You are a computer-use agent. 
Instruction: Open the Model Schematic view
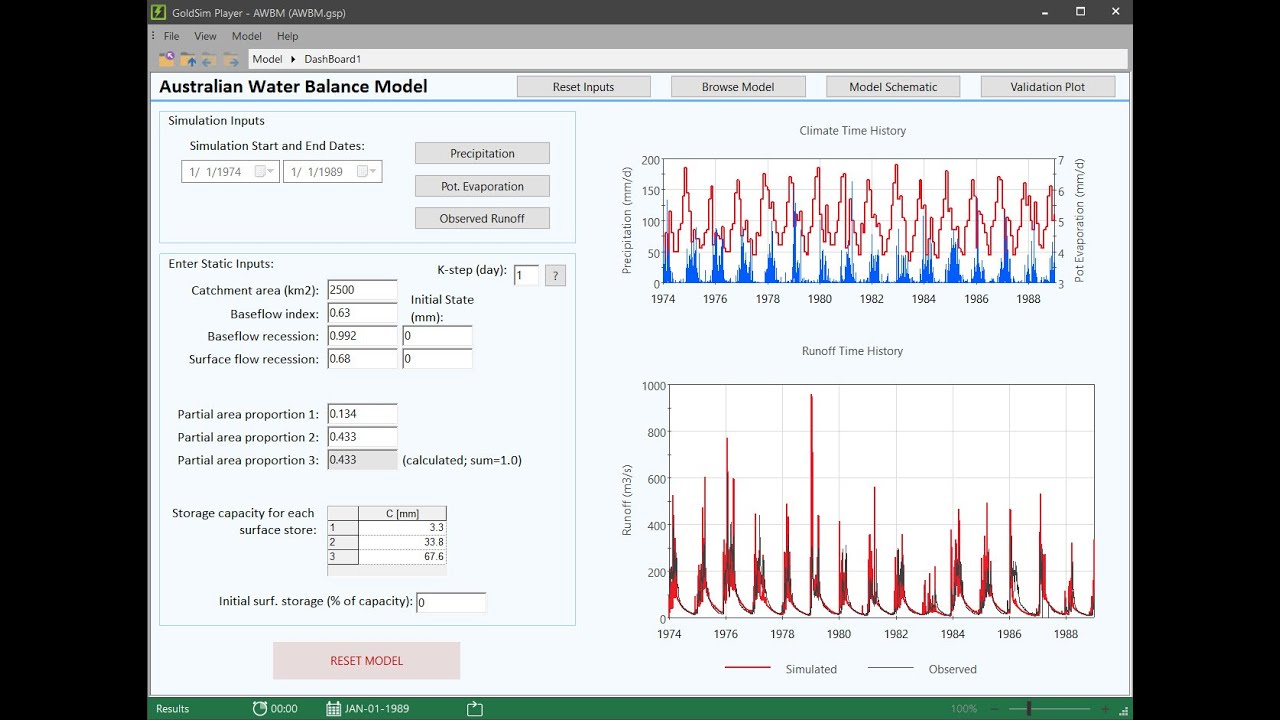click(893, 87)
